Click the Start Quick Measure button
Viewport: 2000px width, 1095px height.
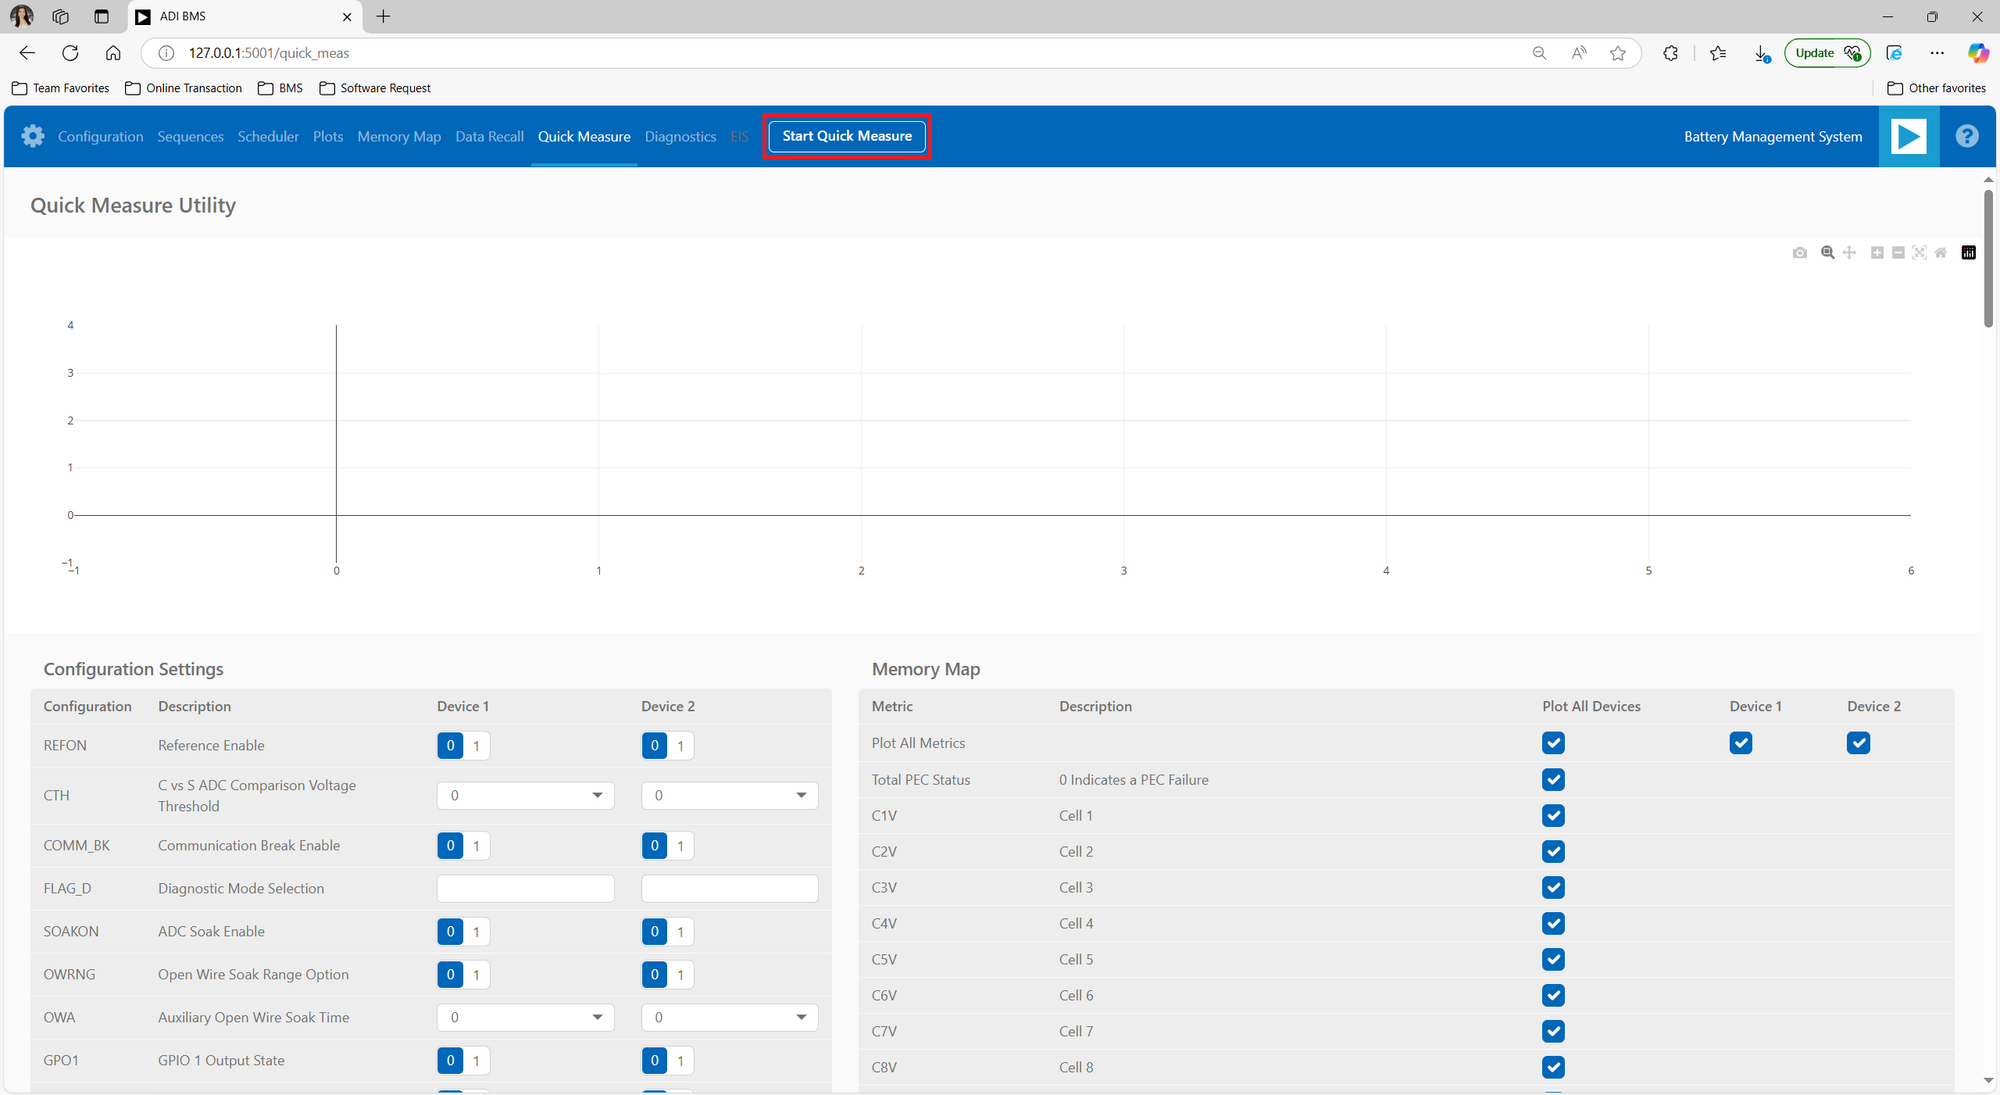847,136
